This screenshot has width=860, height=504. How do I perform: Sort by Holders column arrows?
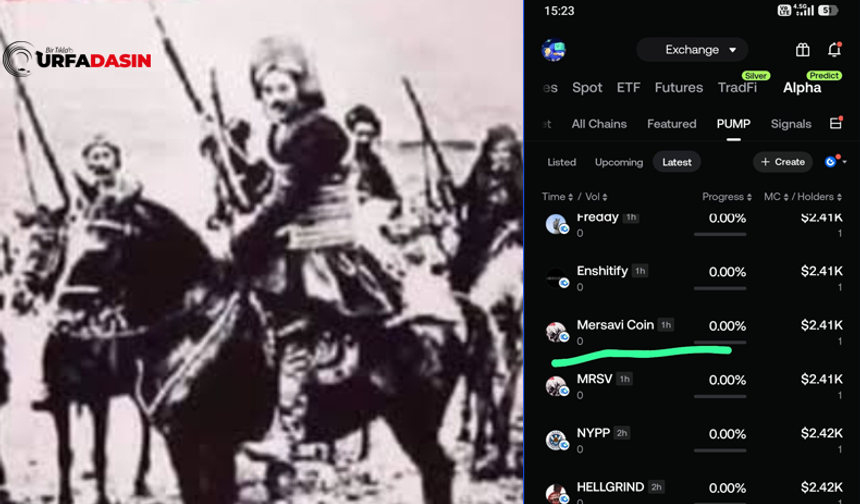click(x=840, y=197)
